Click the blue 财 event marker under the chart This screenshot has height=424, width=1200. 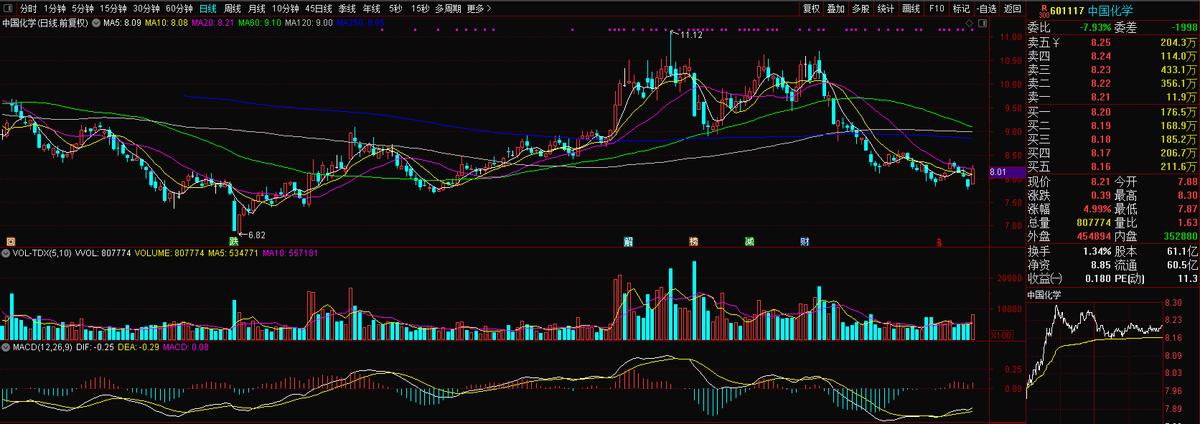tap(804, 241)
